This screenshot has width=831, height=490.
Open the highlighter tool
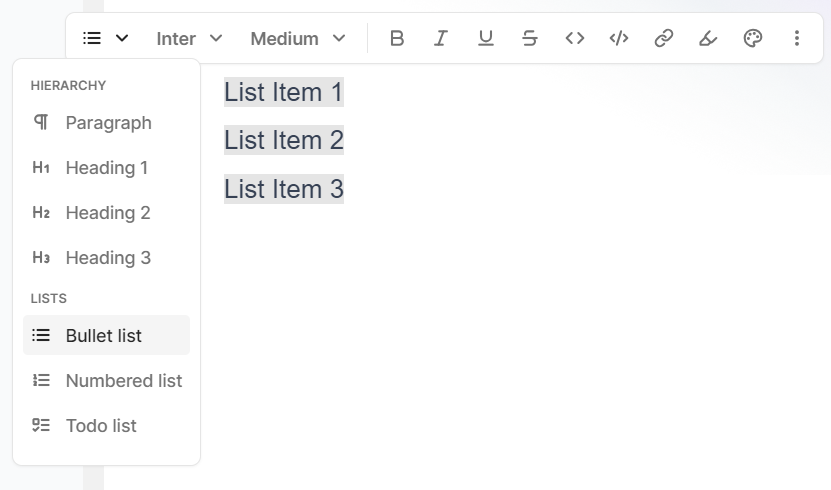(708, 38)
